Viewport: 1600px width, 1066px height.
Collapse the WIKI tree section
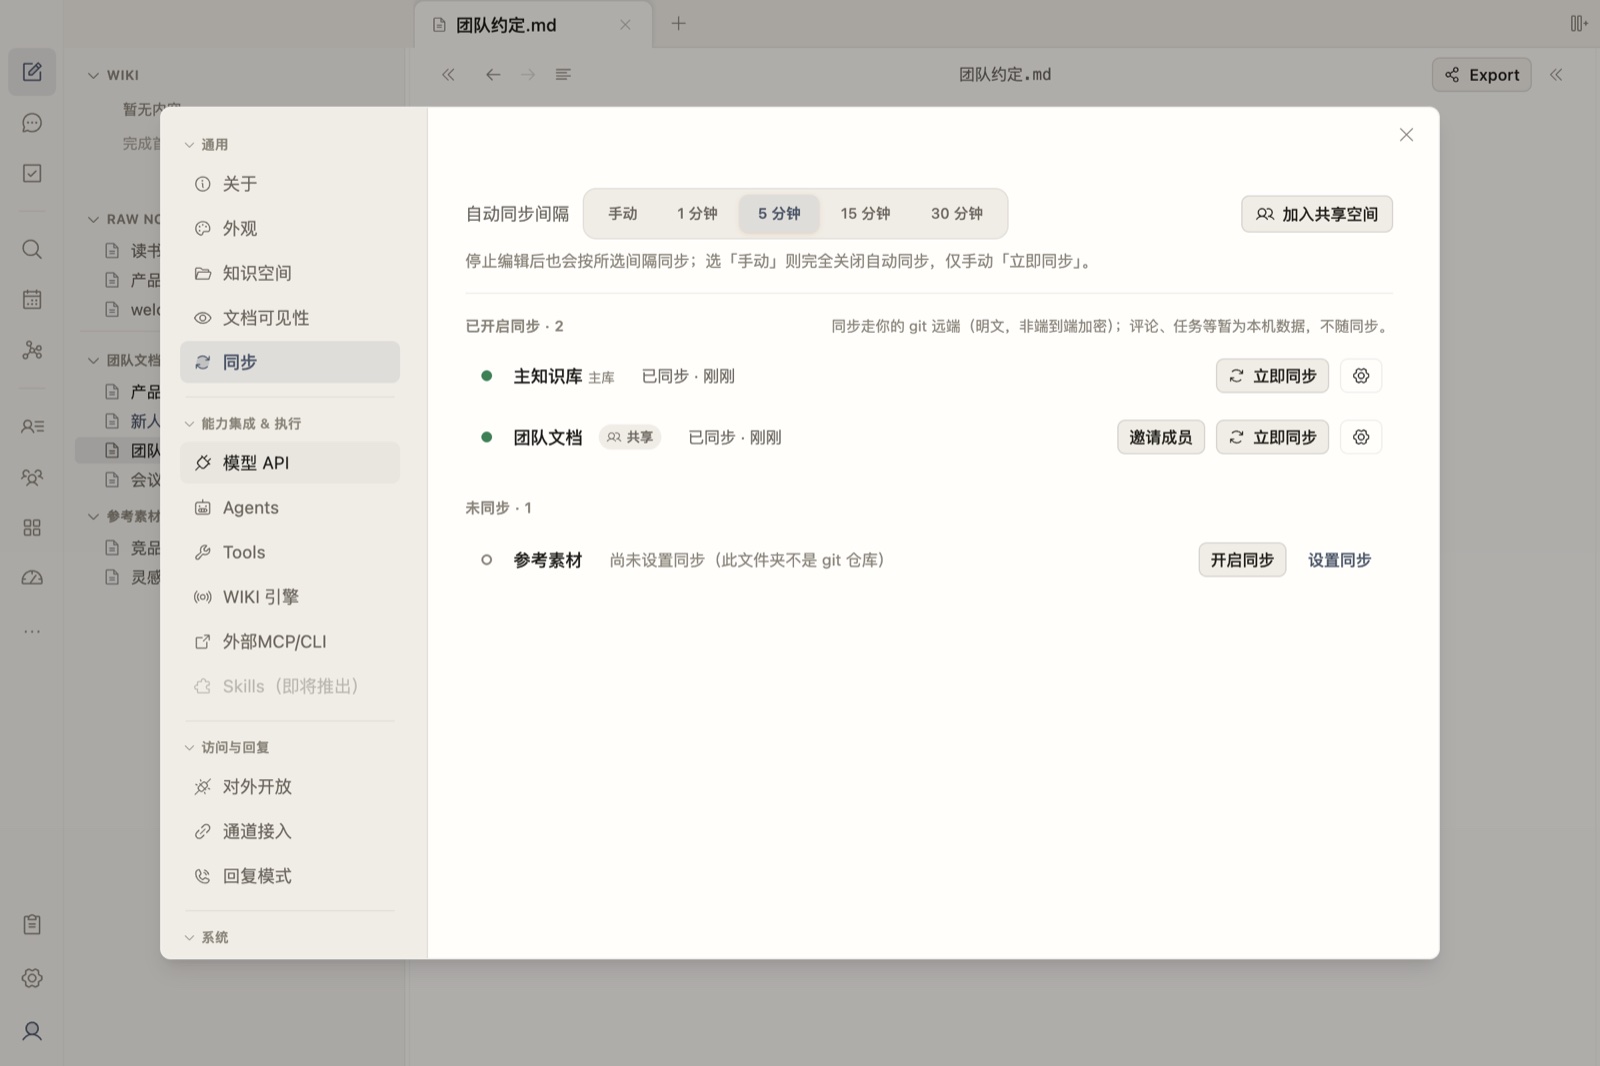click(x=113, y=75)
